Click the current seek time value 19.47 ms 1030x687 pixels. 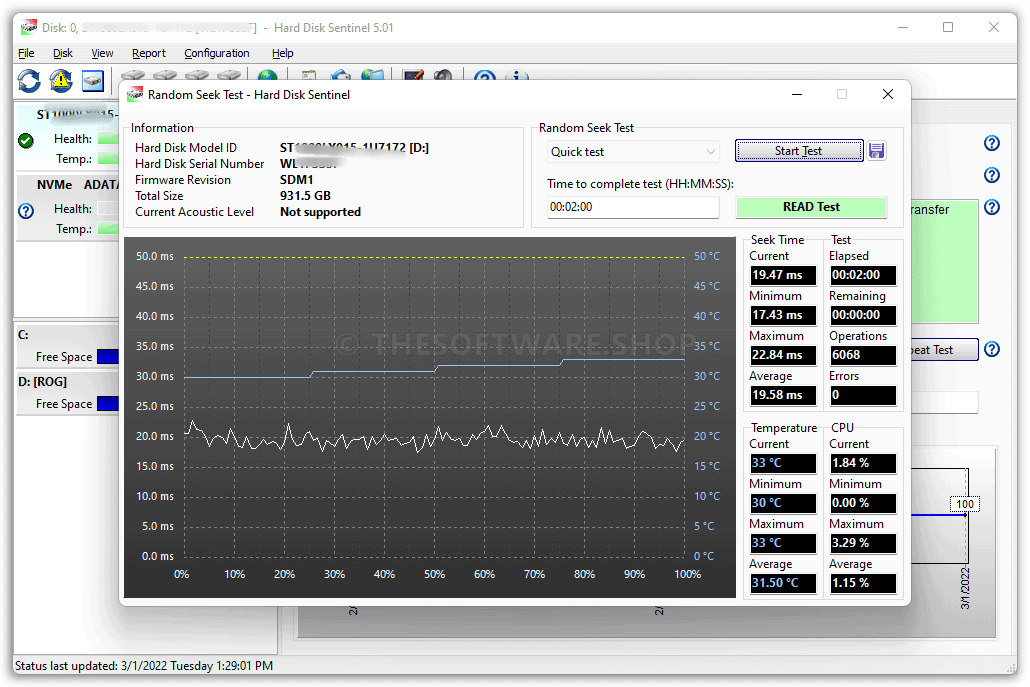coord(783,275)
